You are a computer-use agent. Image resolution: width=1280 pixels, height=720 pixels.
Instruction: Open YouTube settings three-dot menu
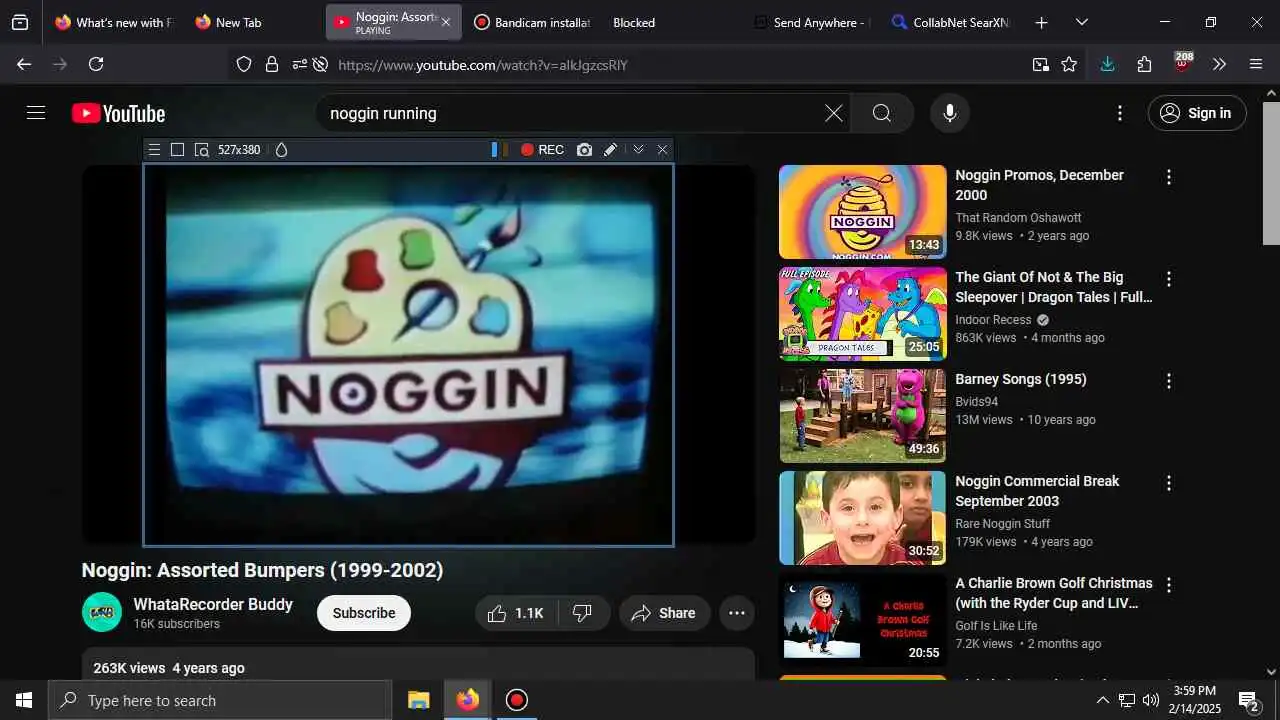(1120, 113)
